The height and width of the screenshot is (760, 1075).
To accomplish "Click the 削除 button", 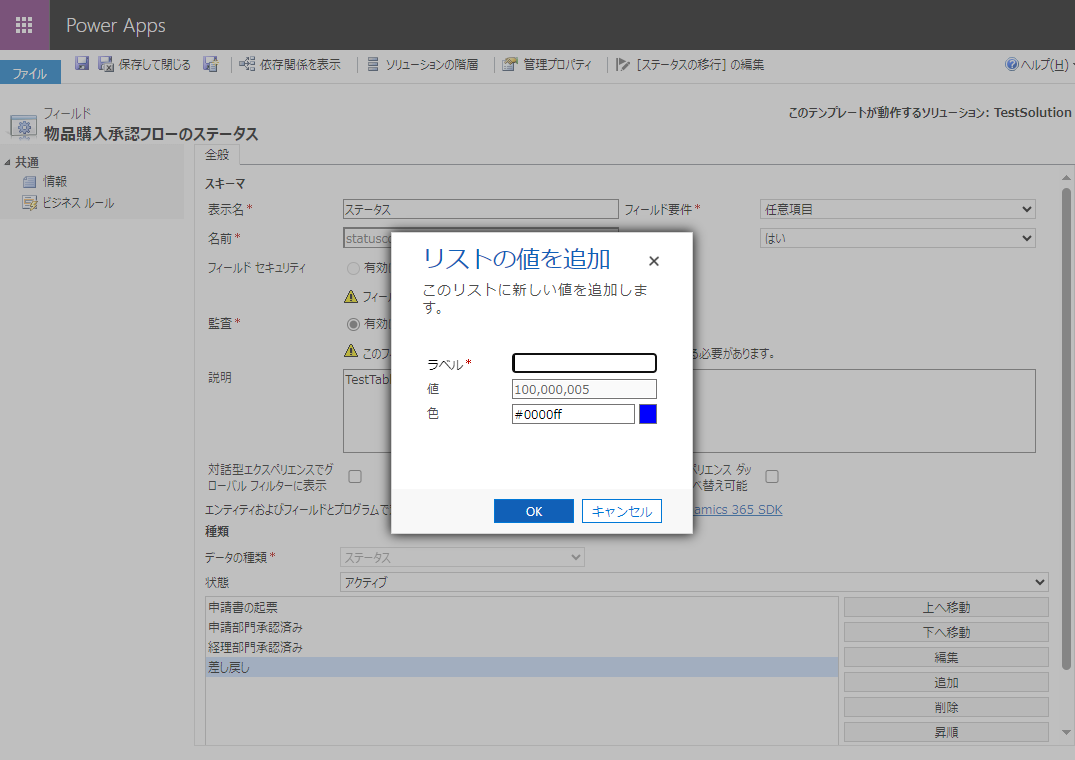I will [x=946, y=707].
